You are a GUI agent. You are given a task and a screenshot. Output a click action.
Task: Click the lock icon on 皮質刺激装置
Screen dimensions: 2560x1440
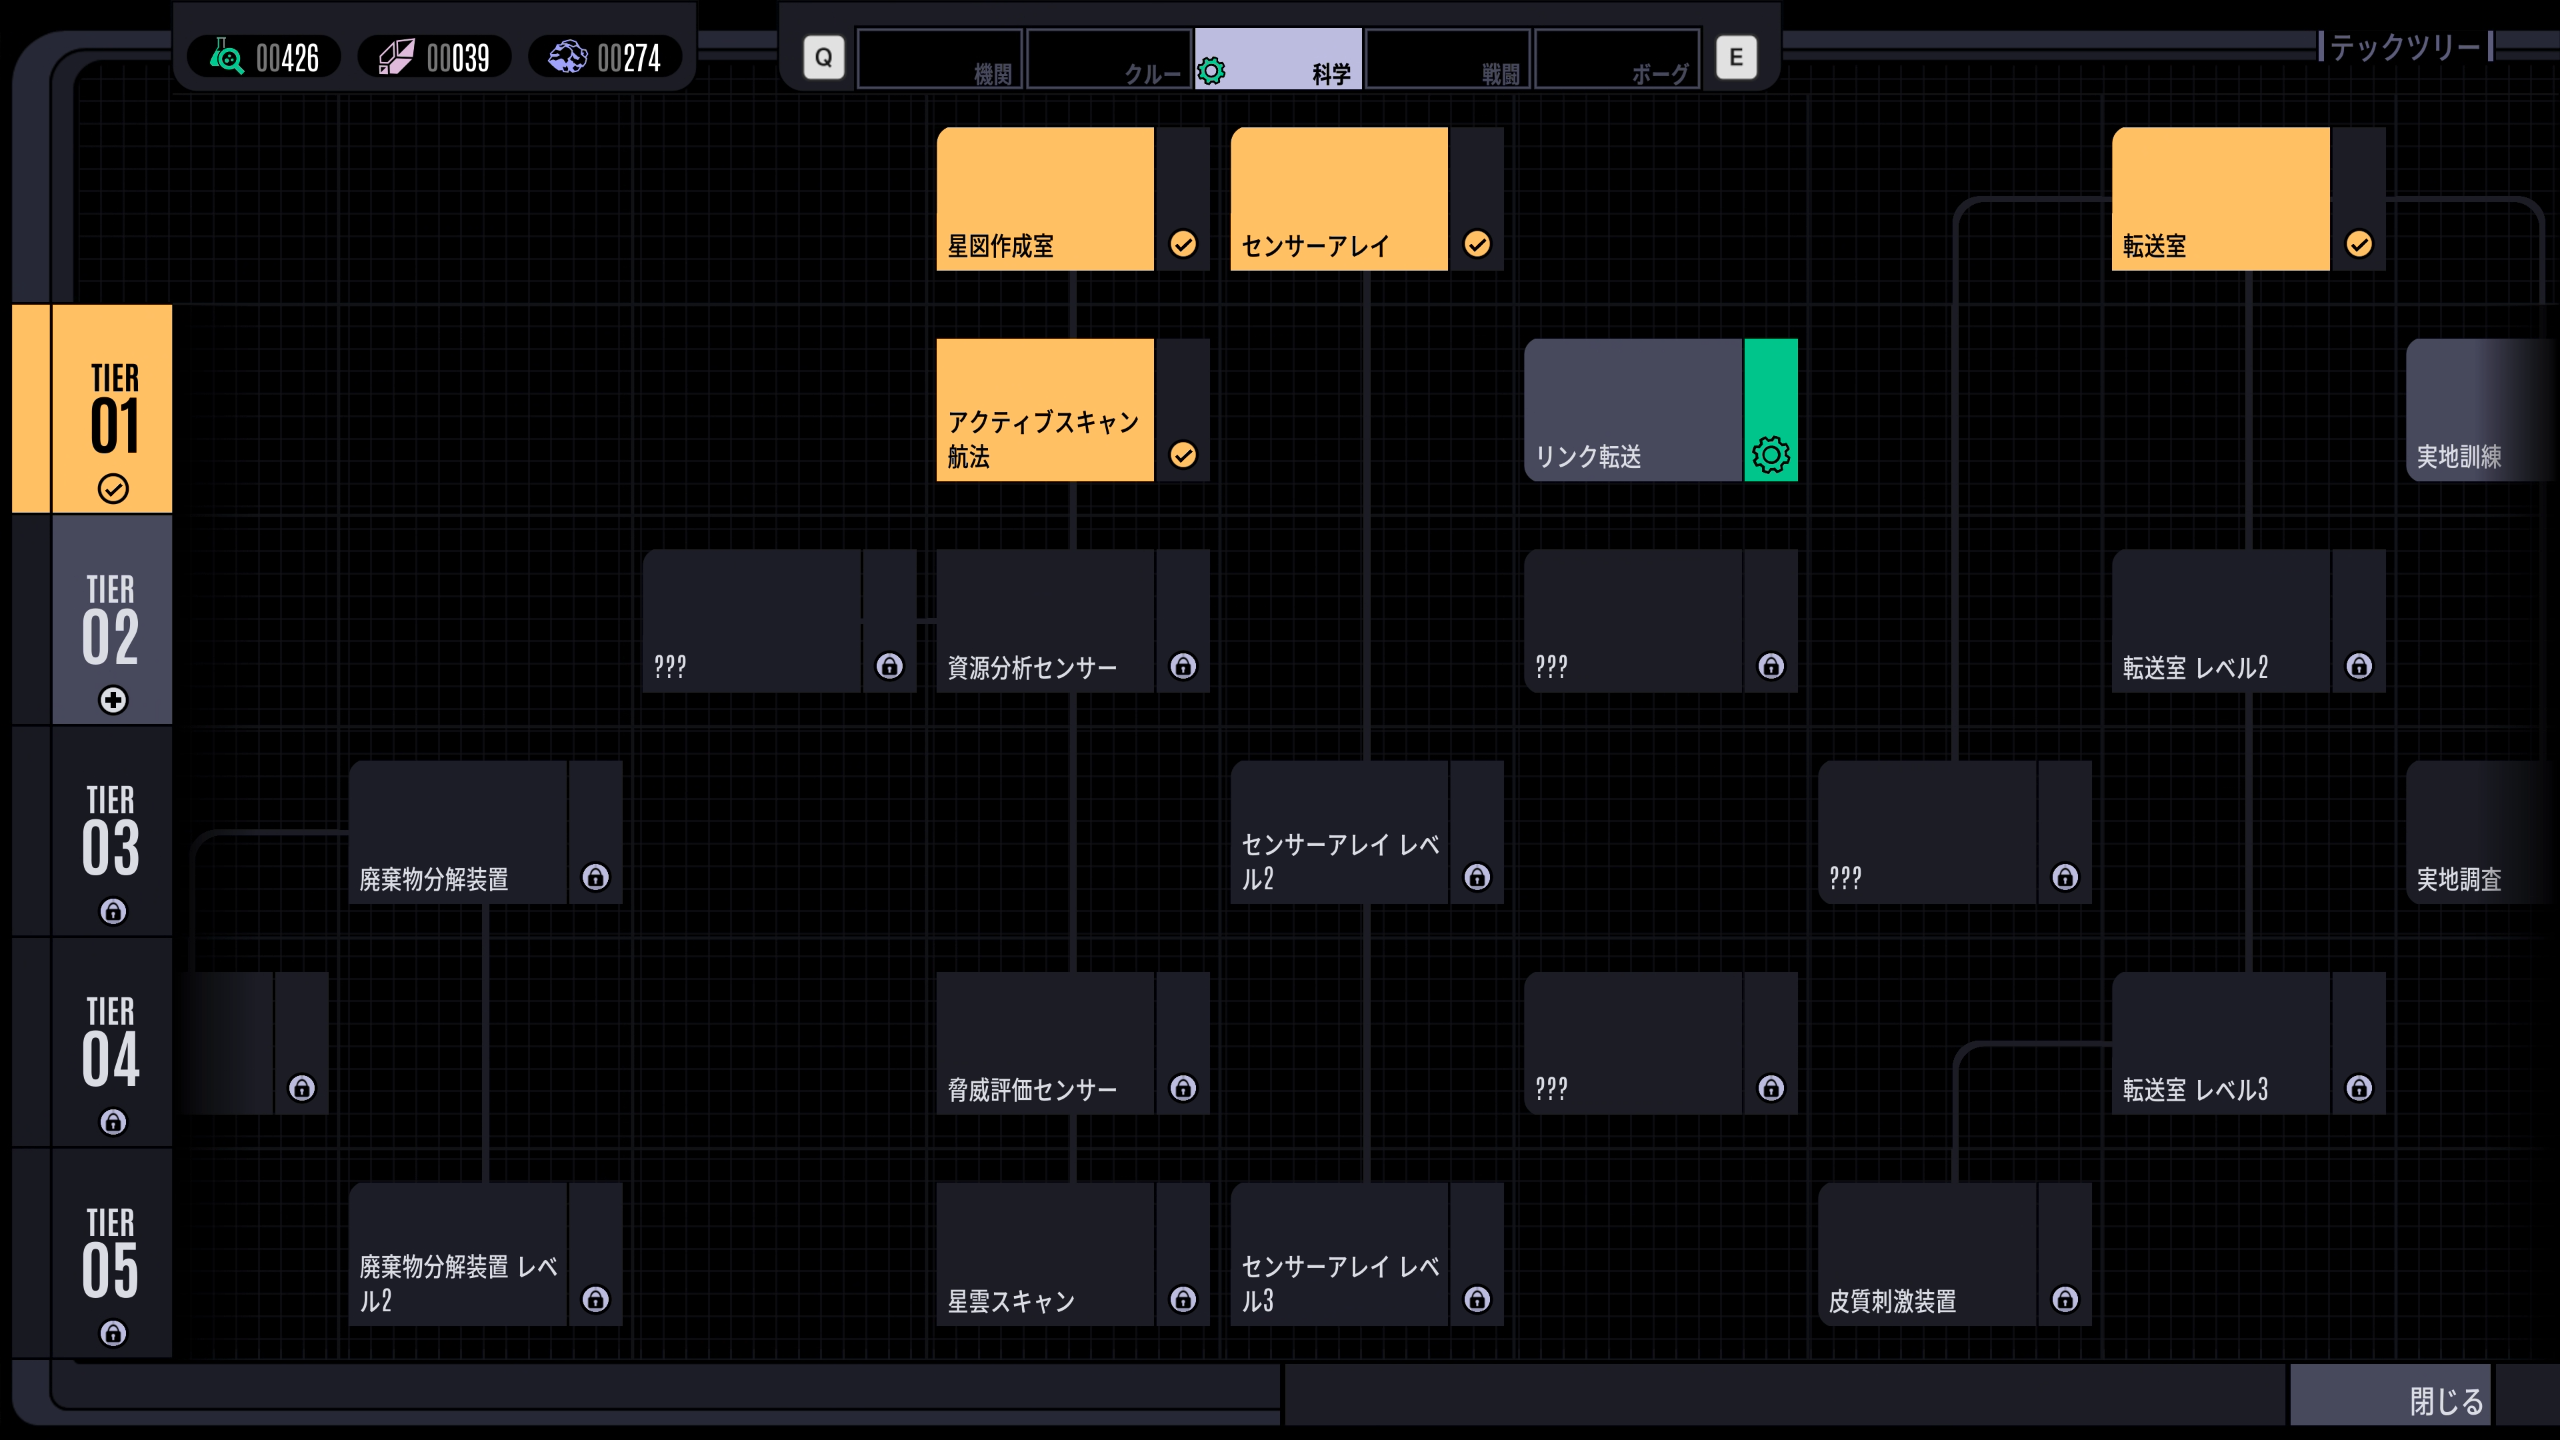(x=2065, y=1299)
